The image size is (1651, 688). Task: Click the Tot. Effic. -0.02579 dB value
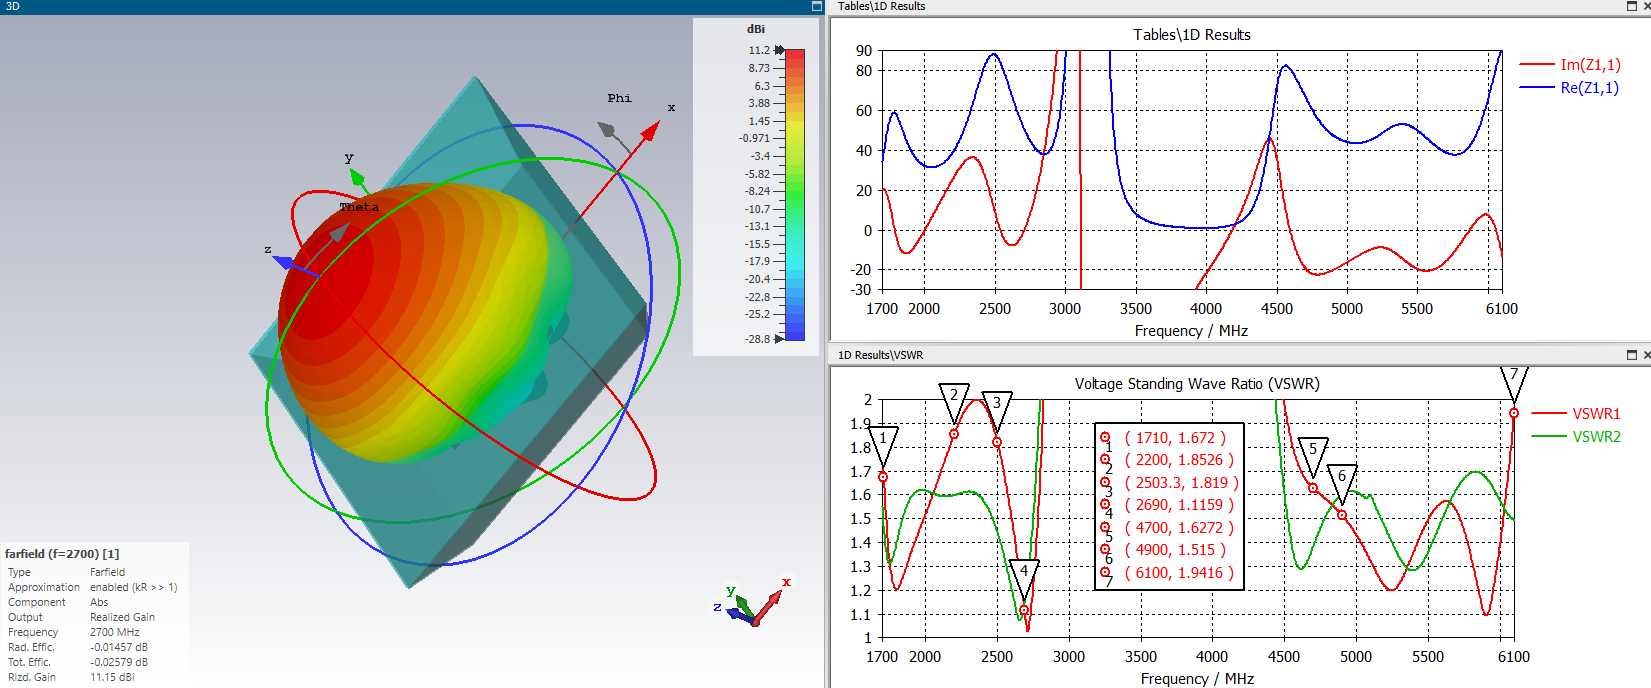pyautogui.click(x=118, y=662)
